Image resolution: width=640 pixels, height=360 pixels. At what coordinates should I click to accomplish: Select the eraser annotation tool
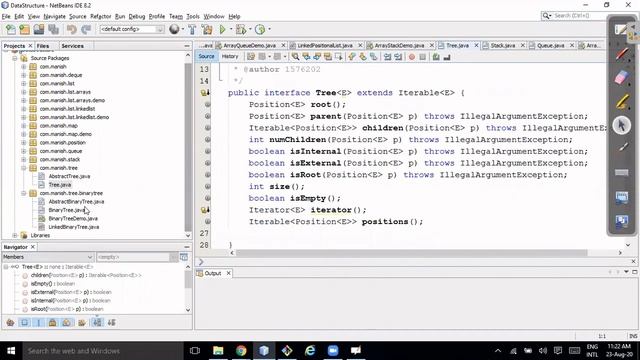point(622,78)
